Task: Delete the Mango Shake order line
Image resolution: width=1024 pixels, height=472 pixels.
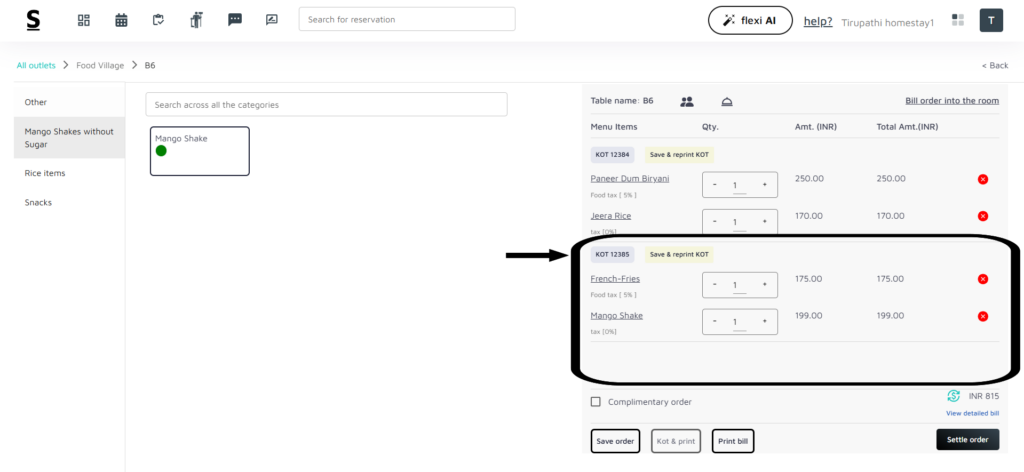Action: (x=982, y=316)
